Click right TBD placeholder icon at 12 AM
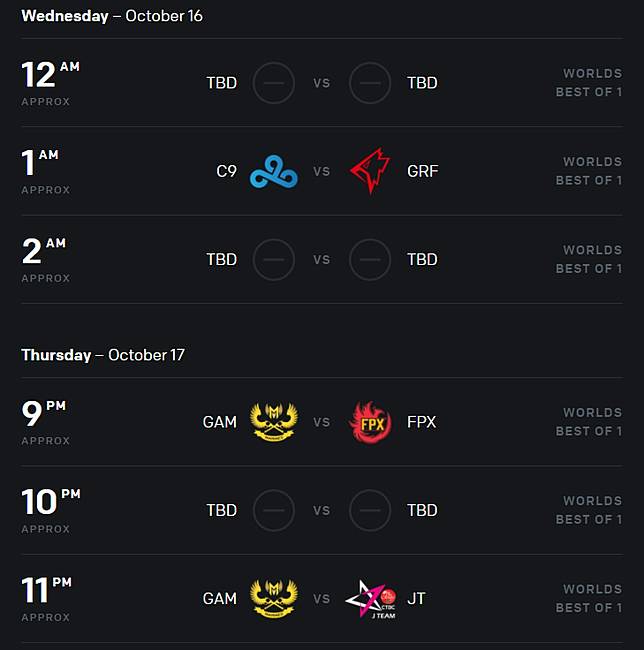The width and height of the screenshot is (644, 650). coord(370,83)
